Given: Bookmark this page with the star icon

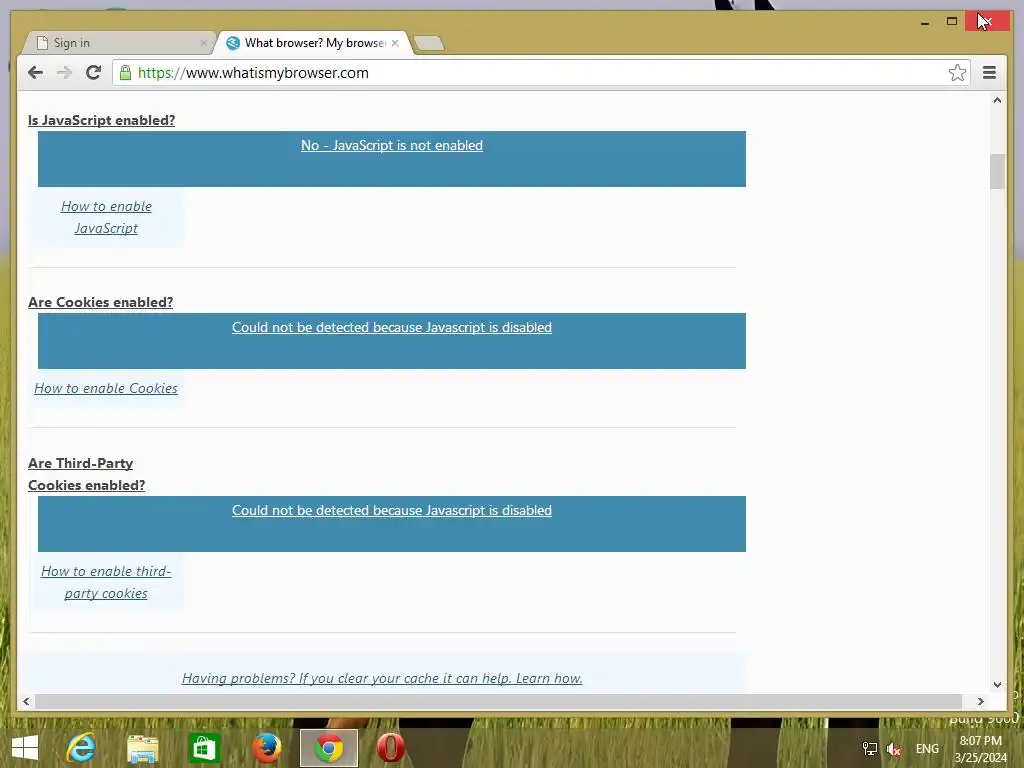Looking at the screenshot, I should click(957, 72).
